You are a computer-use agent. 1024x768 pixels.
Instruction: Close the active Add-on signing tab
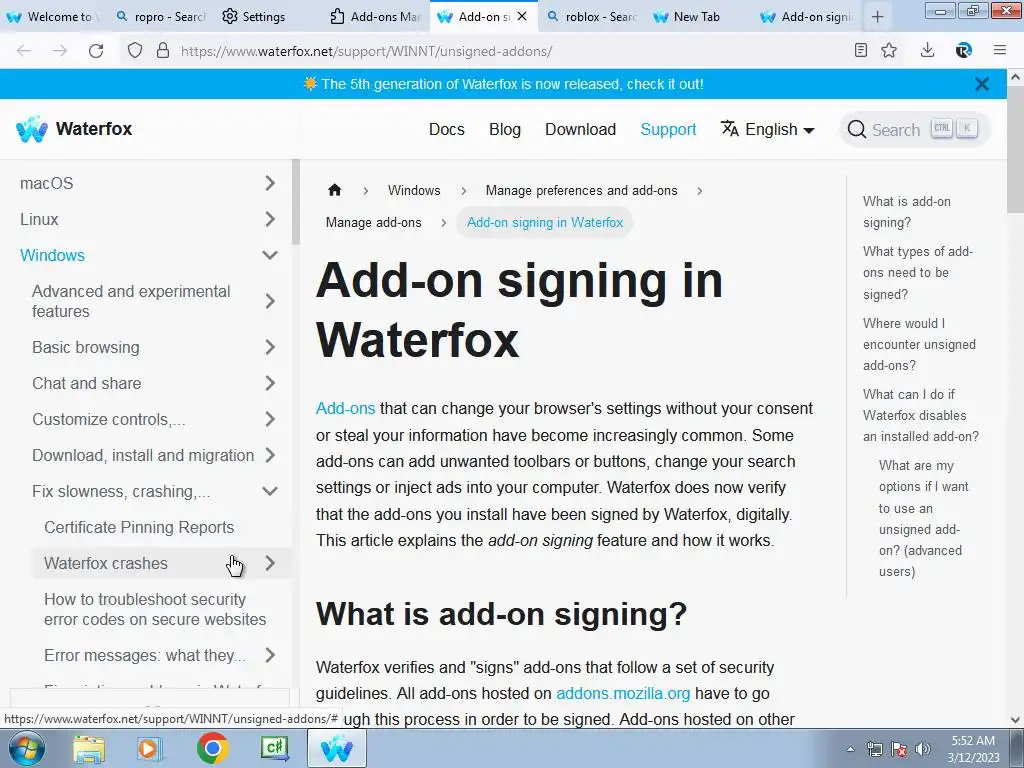pyautogui.click(x=522, y=16)
